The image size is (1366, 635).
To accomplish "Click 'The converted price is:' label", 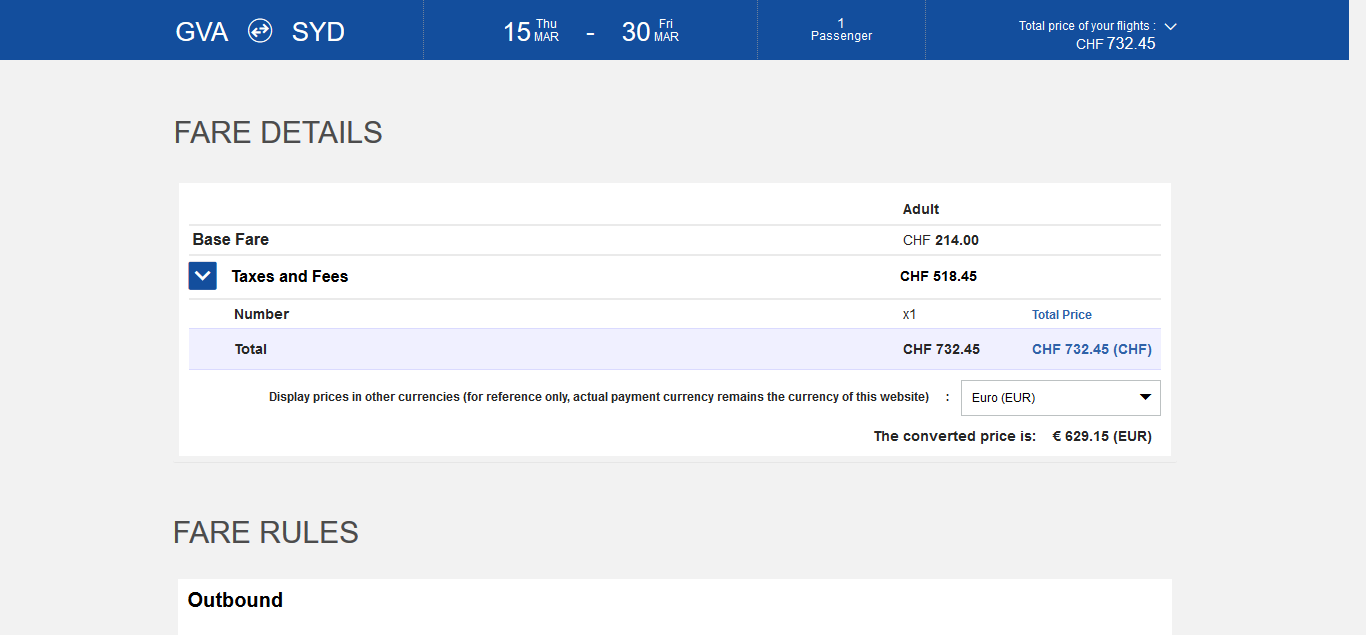I will click(x=955, y=436).
